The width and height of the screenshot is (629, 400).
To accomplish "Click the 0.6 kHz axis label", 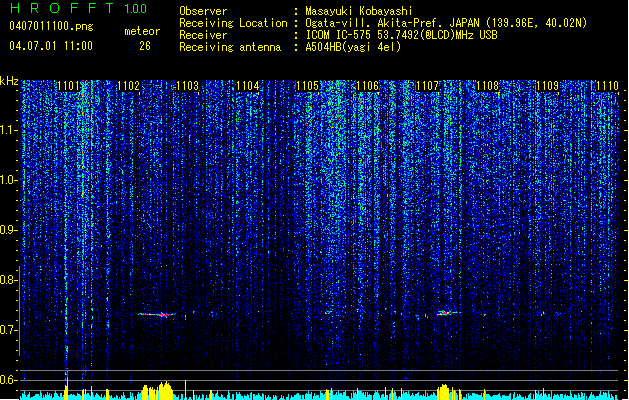I will click(x=8, y=380).
